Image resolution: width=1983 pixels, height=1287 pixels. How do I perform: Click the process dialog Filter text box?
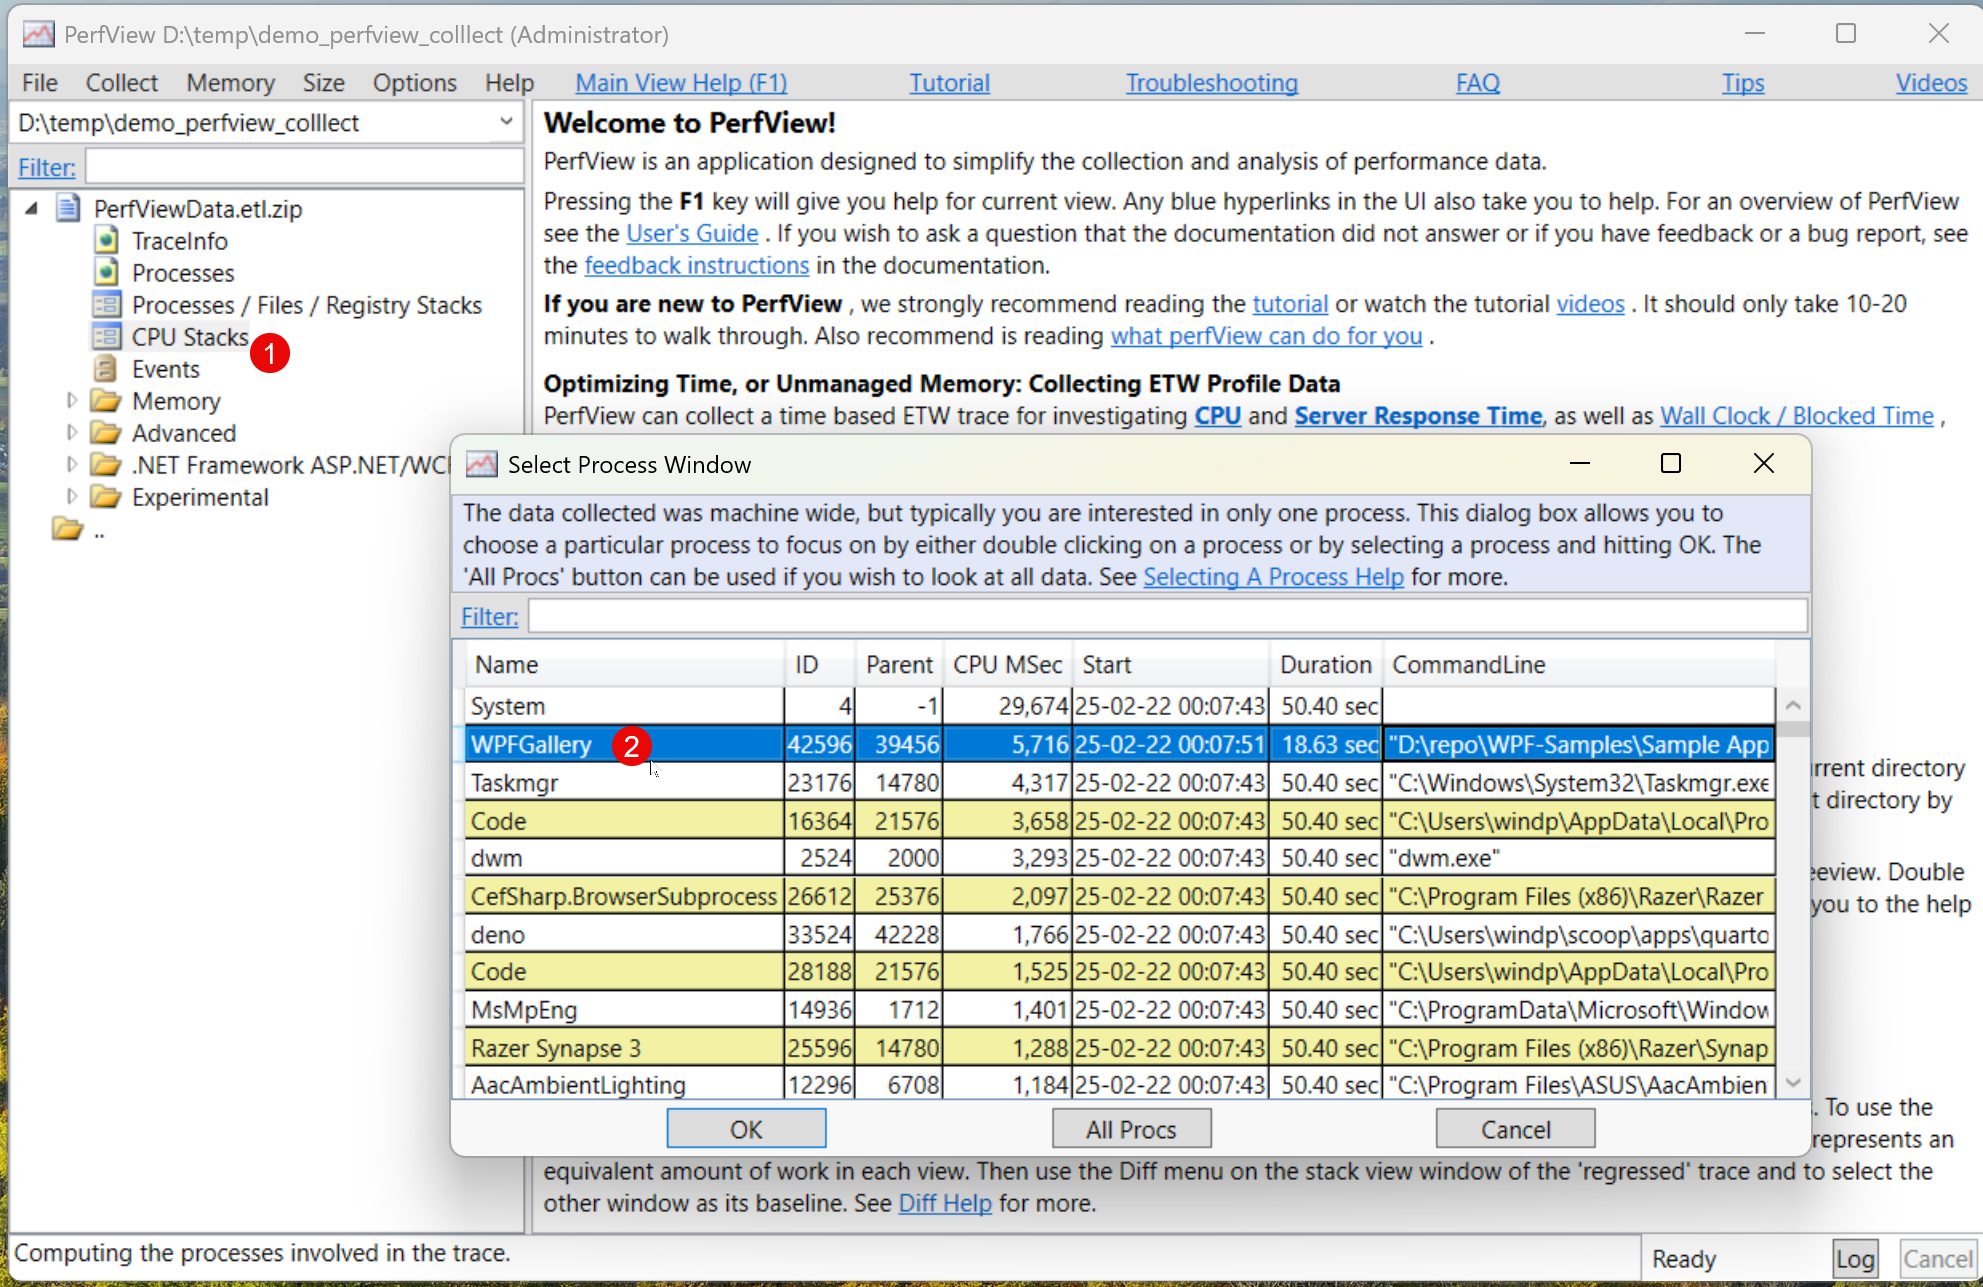tap(1167, 616)
